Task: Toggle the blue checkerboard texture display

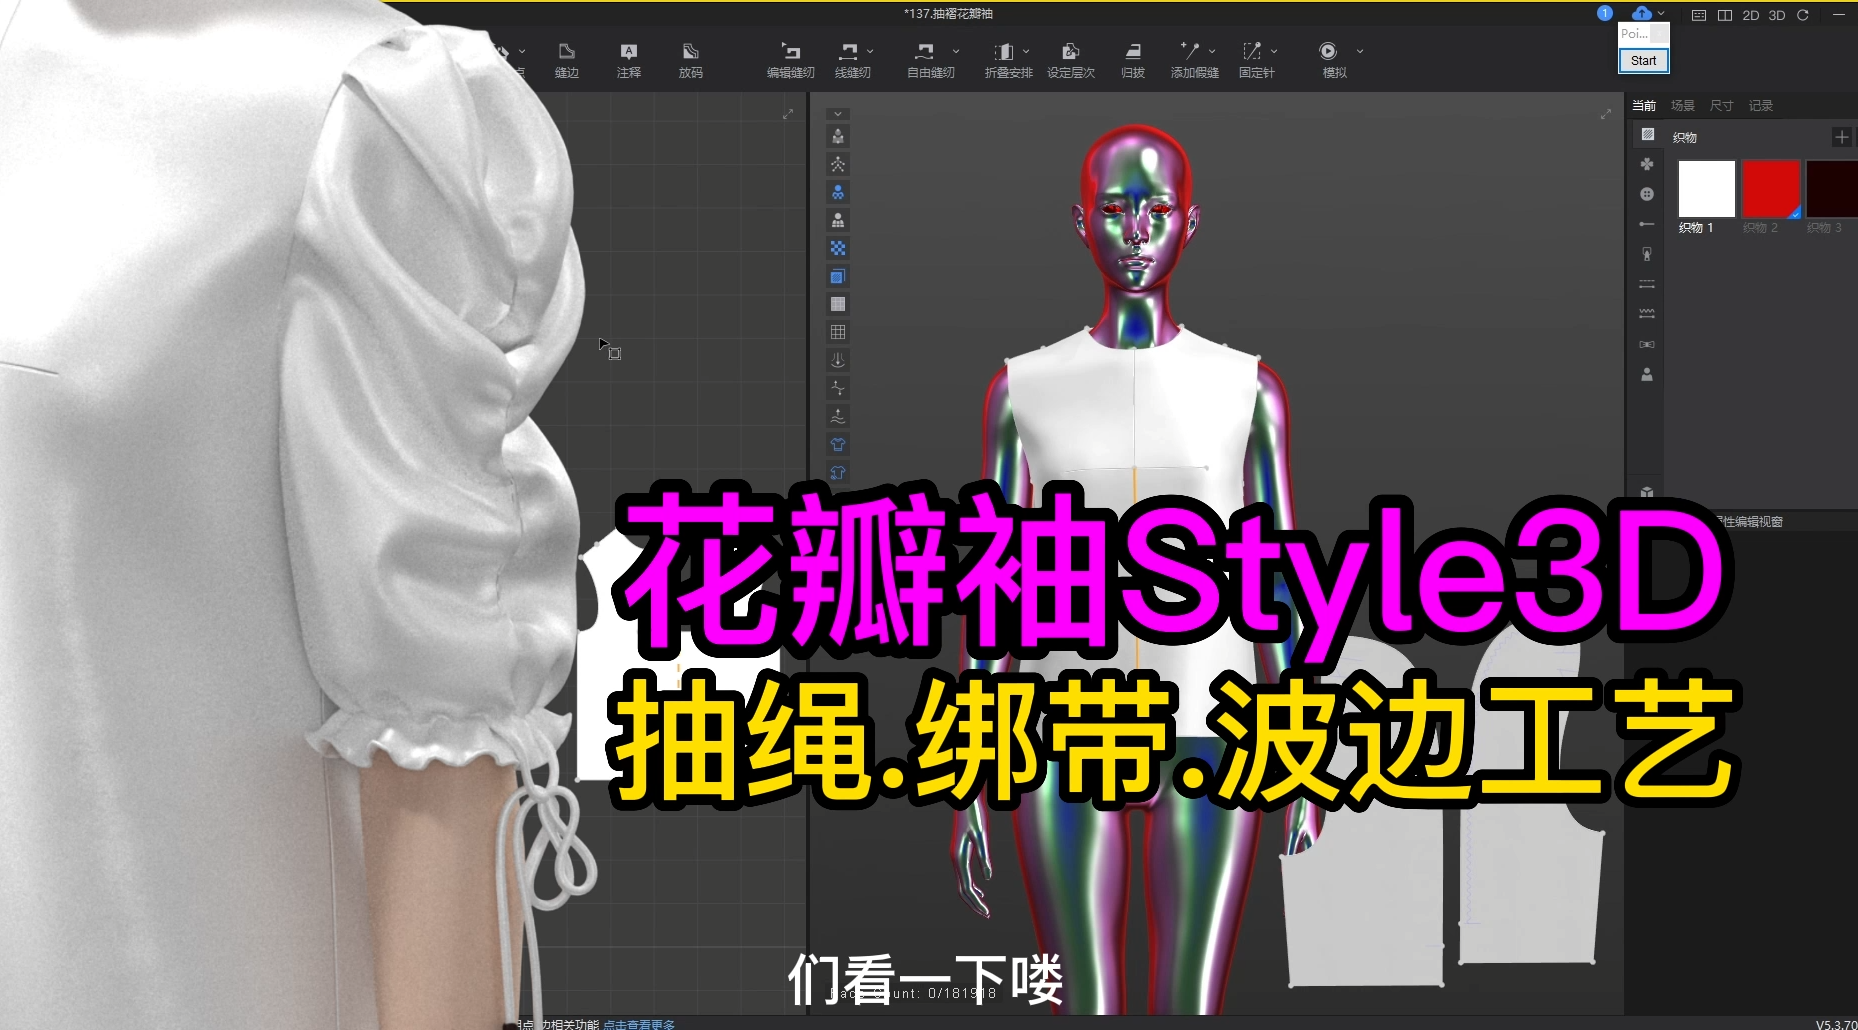Action: 838,248
